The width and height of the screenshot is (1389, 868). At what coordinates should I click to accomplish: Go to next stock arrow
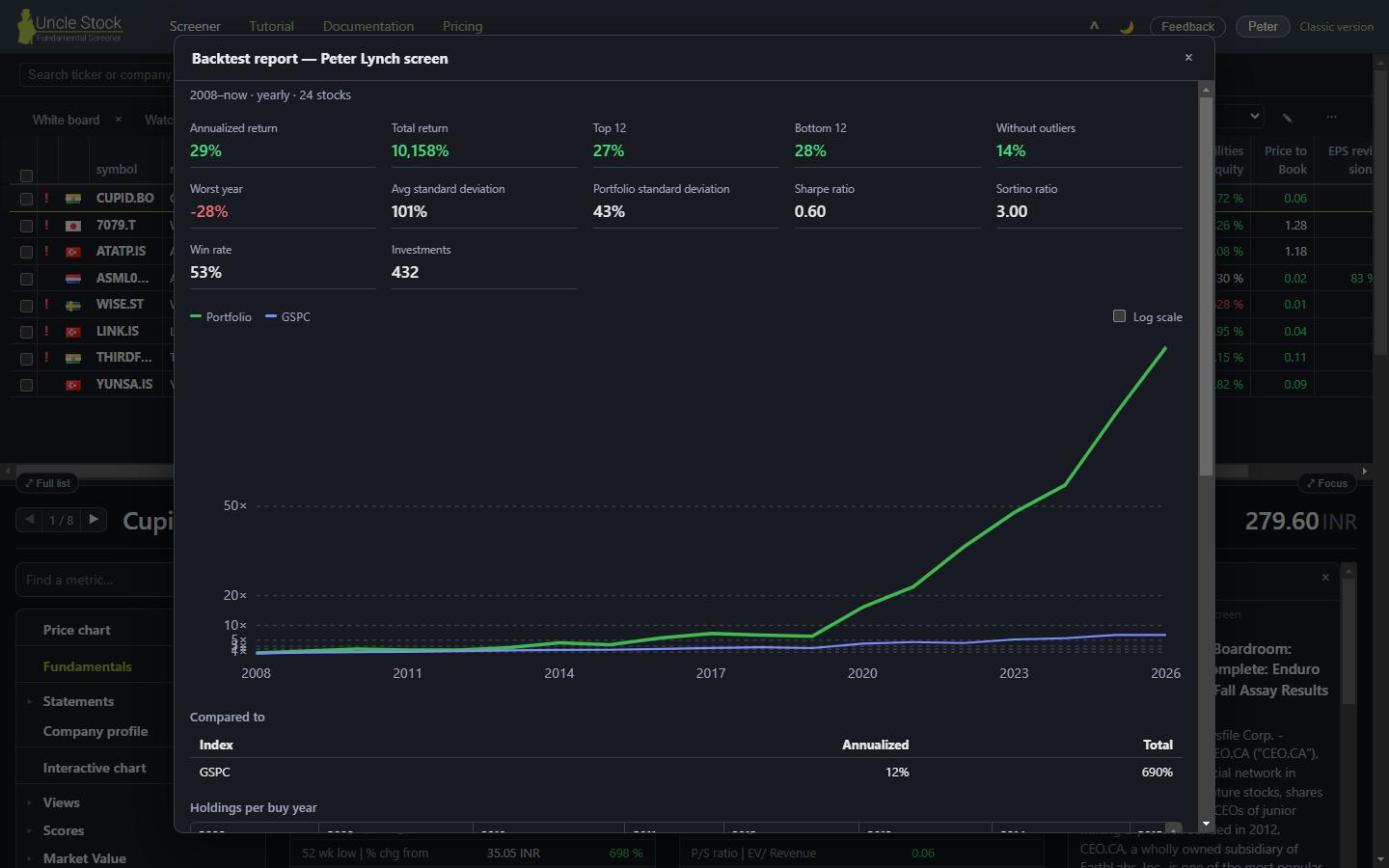[x=94, y=519]
